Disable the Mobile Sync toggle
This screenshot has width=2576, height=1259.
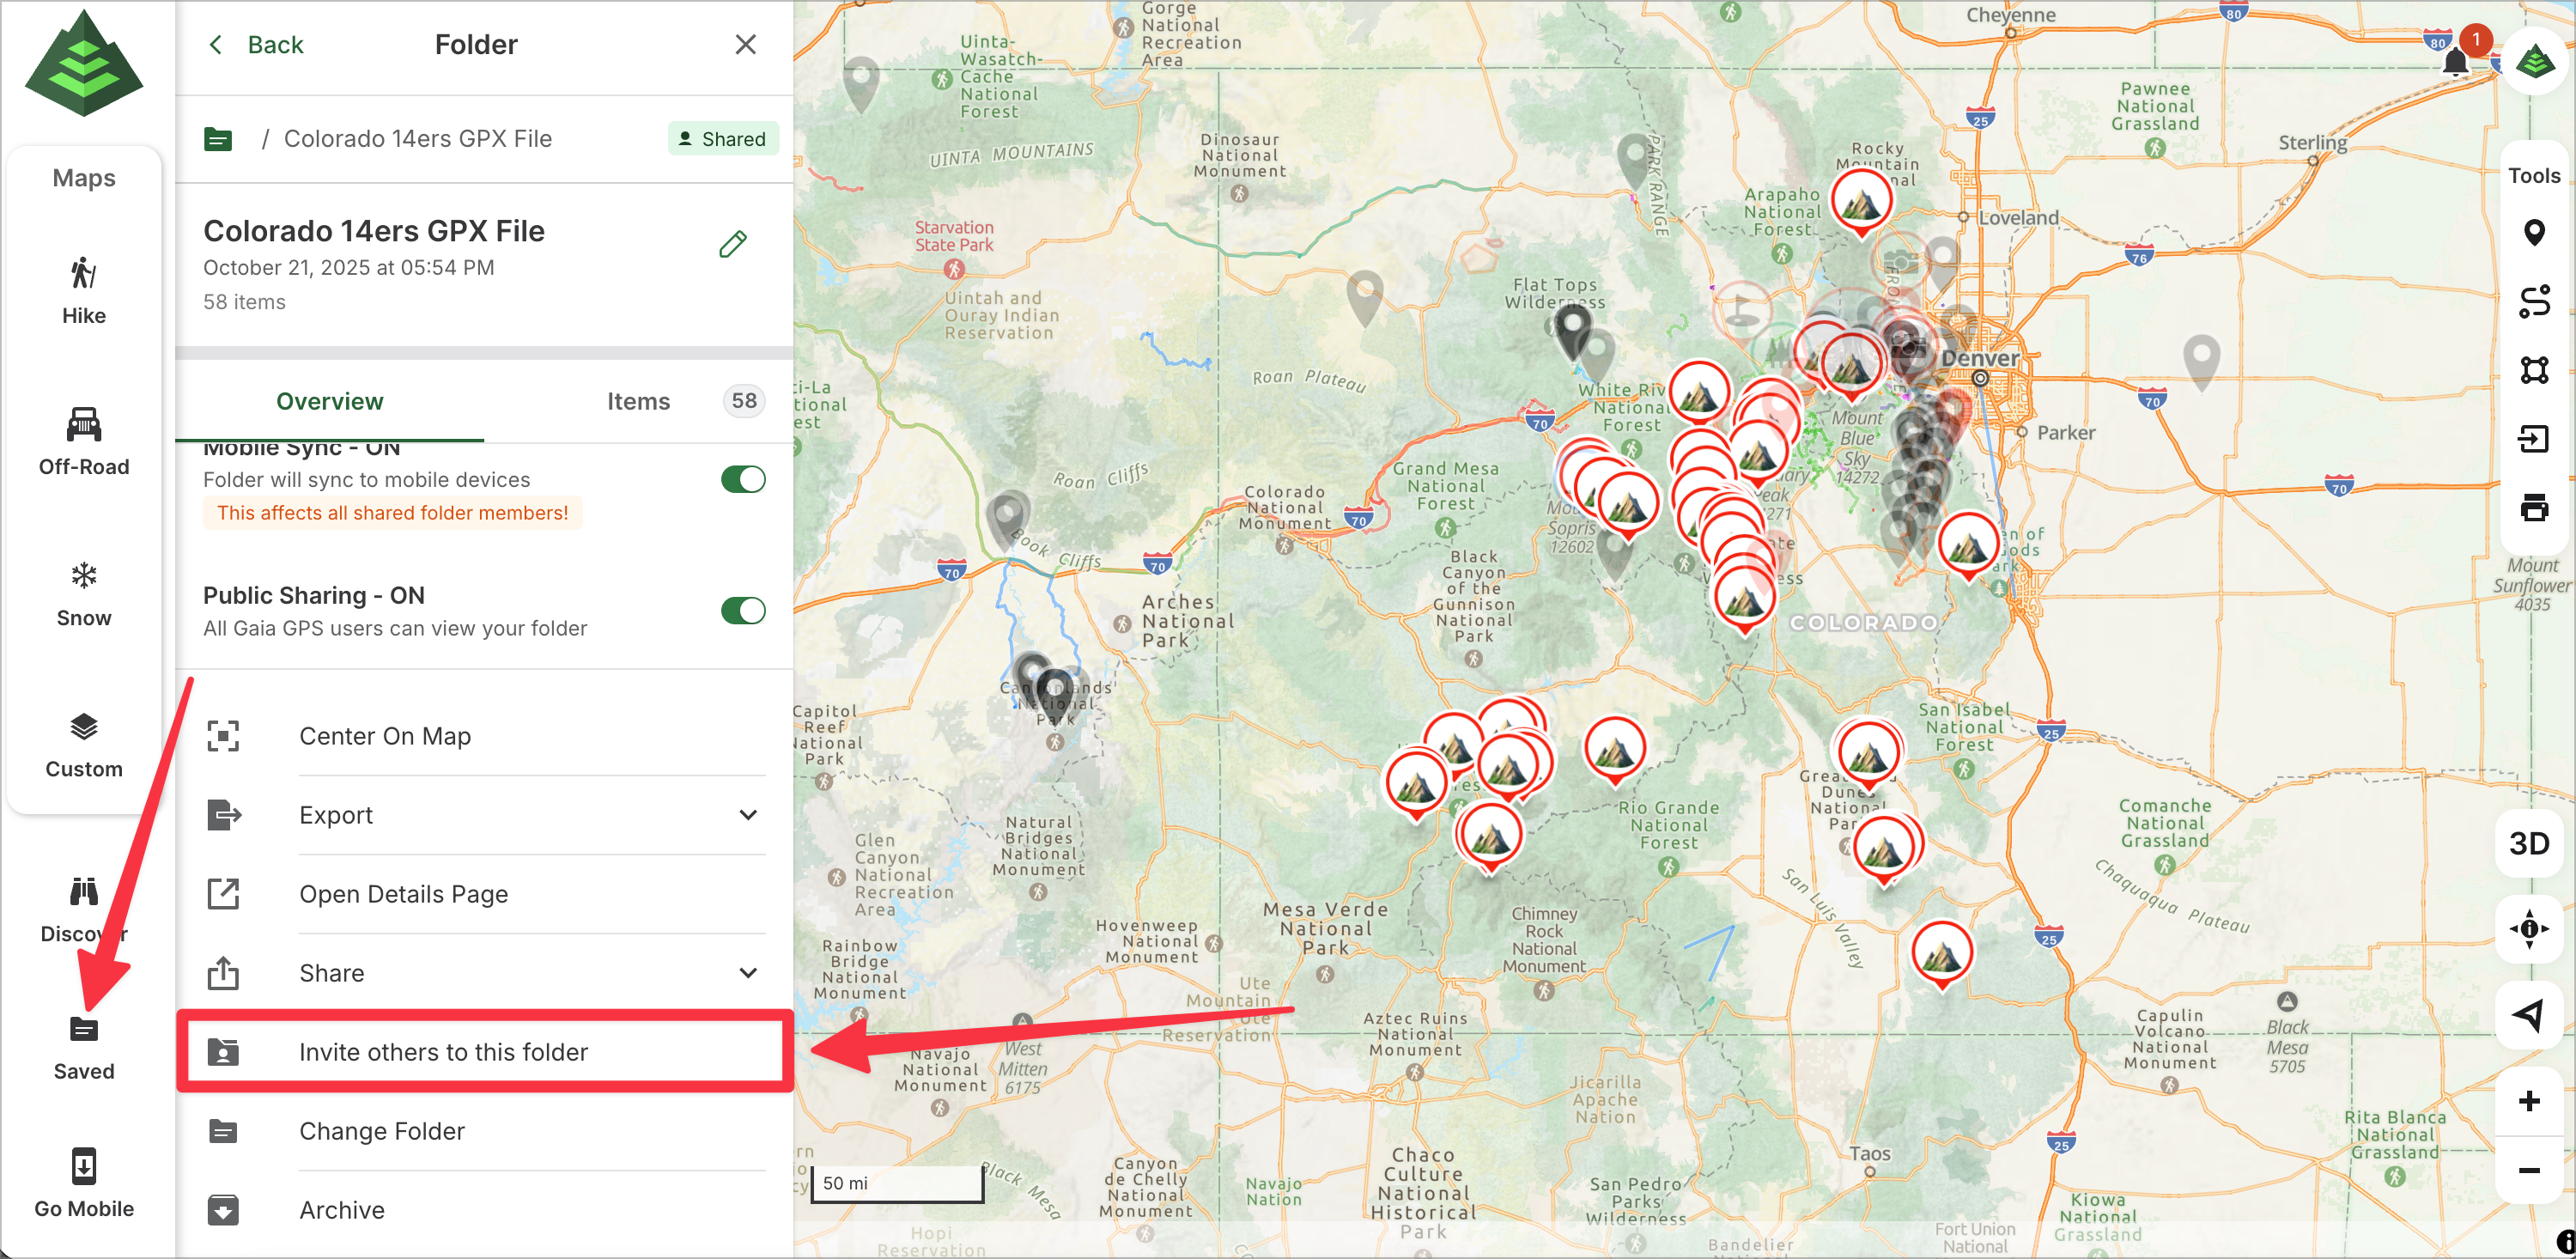click(x=743, y=480)
